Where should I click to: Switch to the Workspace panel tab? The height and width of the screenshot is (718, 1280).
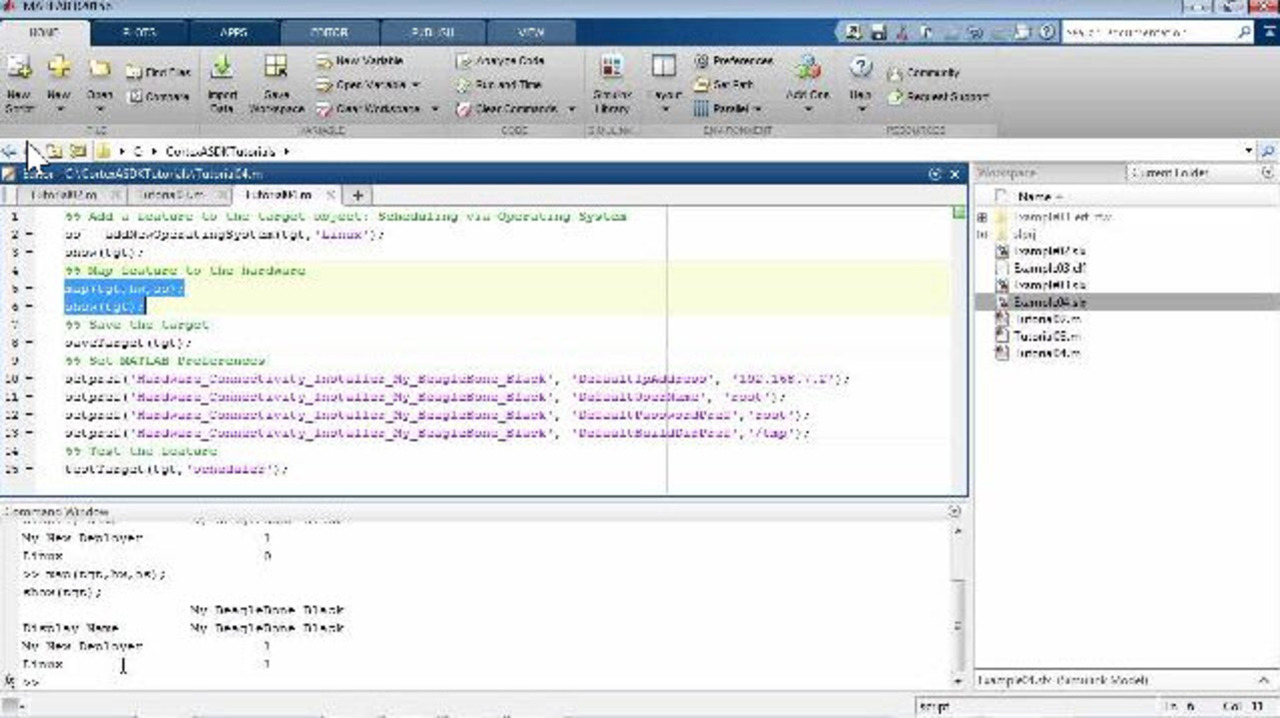pyautogui.click(x=1008, y=173)
